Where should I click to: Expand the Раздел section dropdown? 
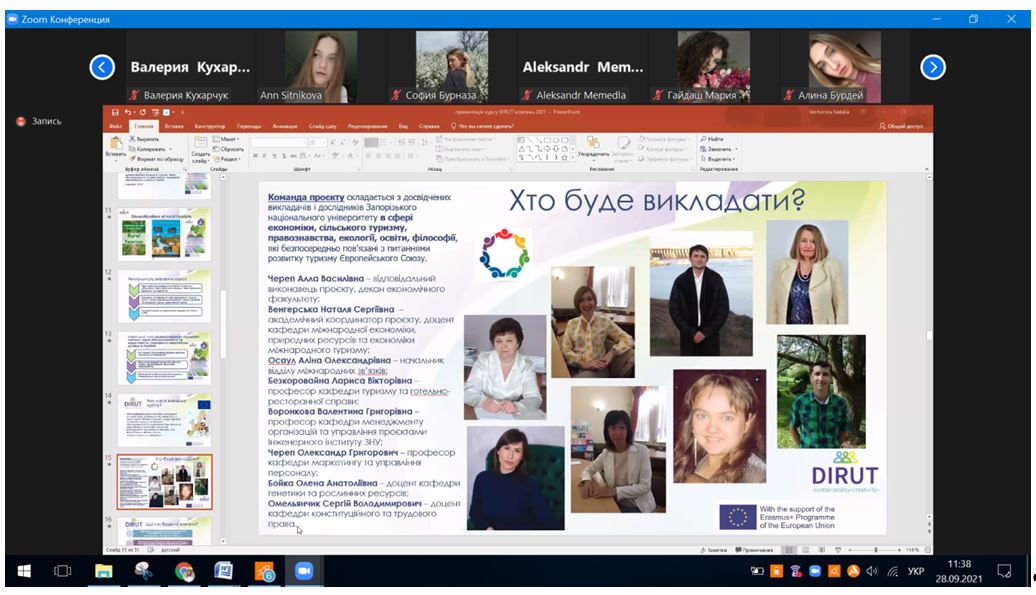227,159
